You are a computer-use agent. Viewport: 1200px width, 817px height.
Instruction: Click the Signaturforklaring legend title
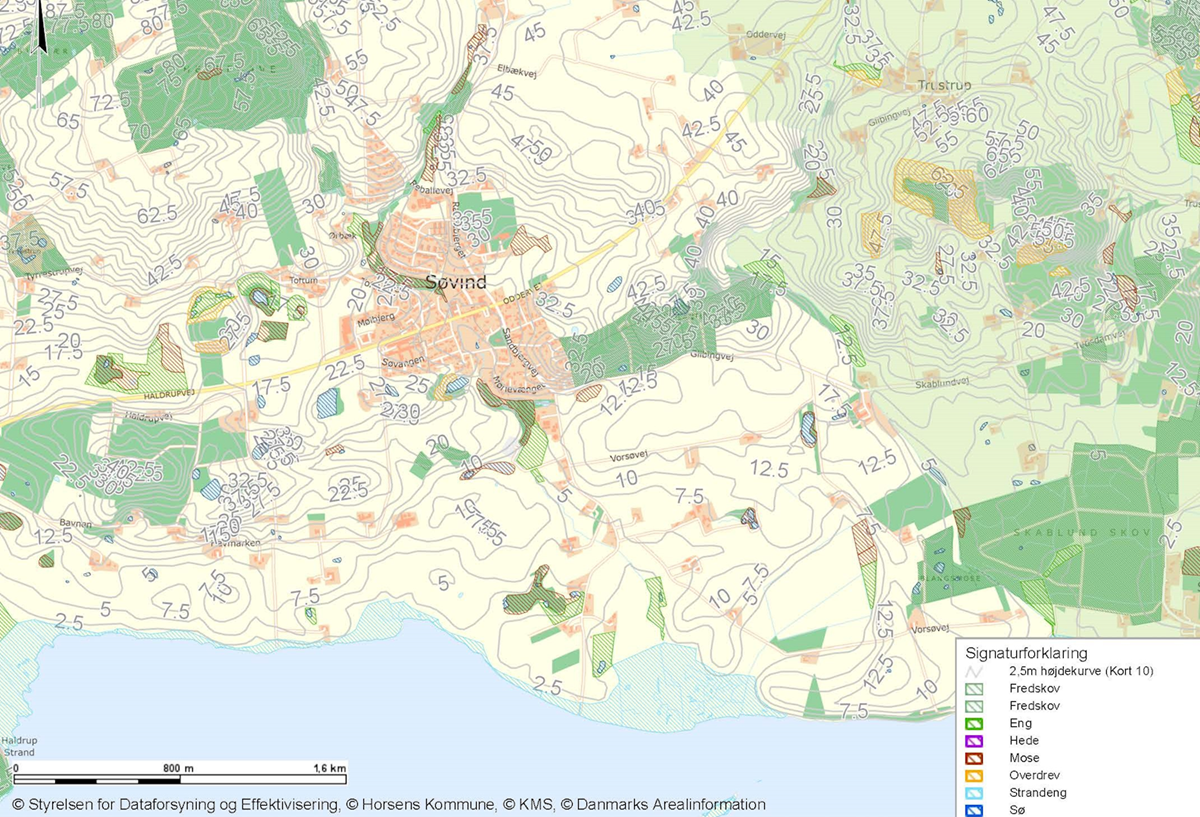(1027, 652)
